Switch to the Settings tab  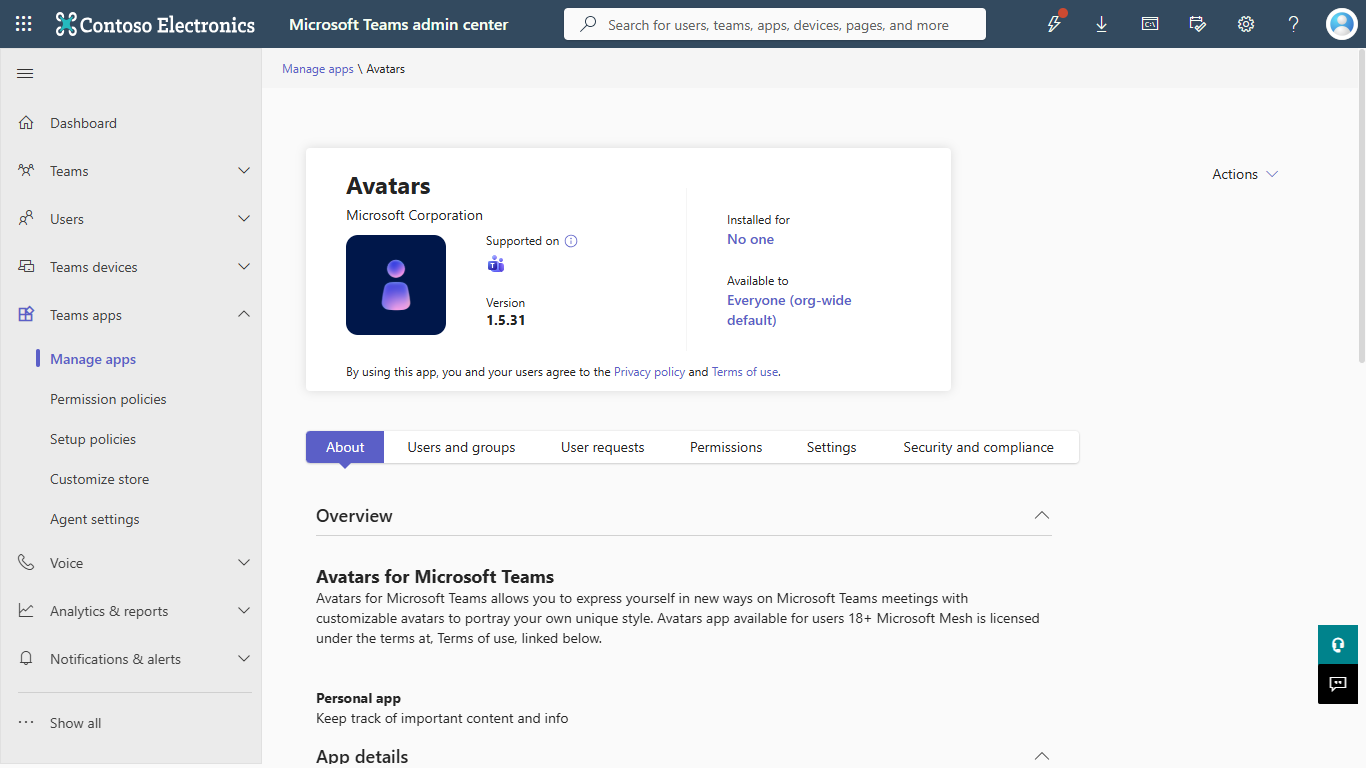832,447
